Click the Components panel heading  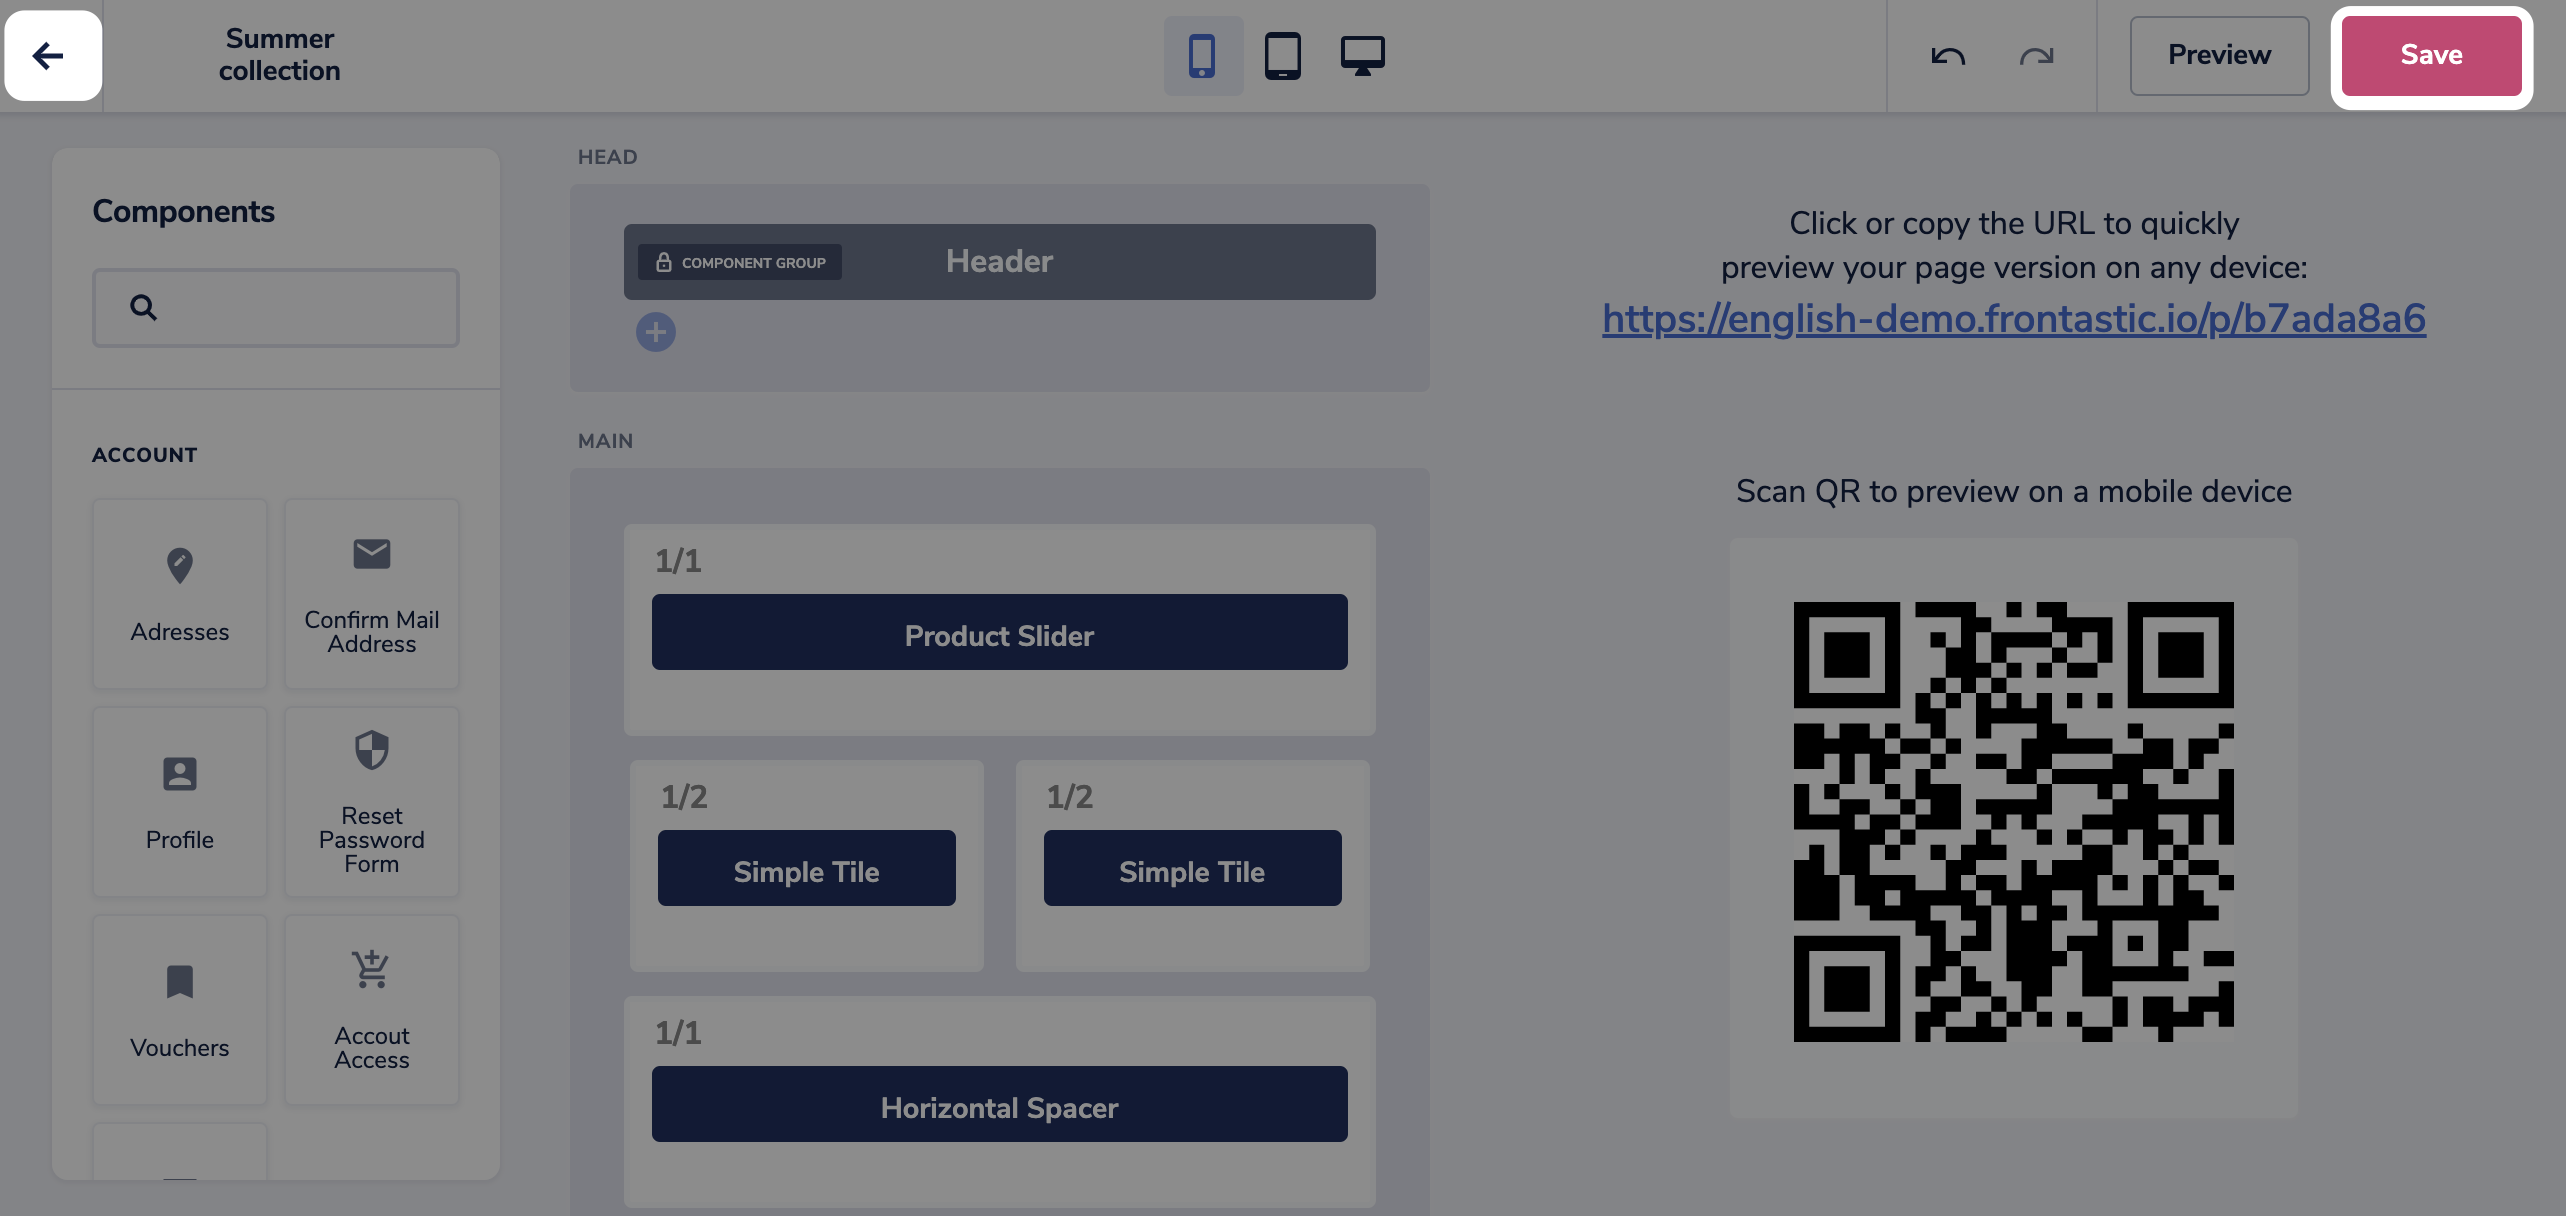pyautogui.click(x=183, y=211)
